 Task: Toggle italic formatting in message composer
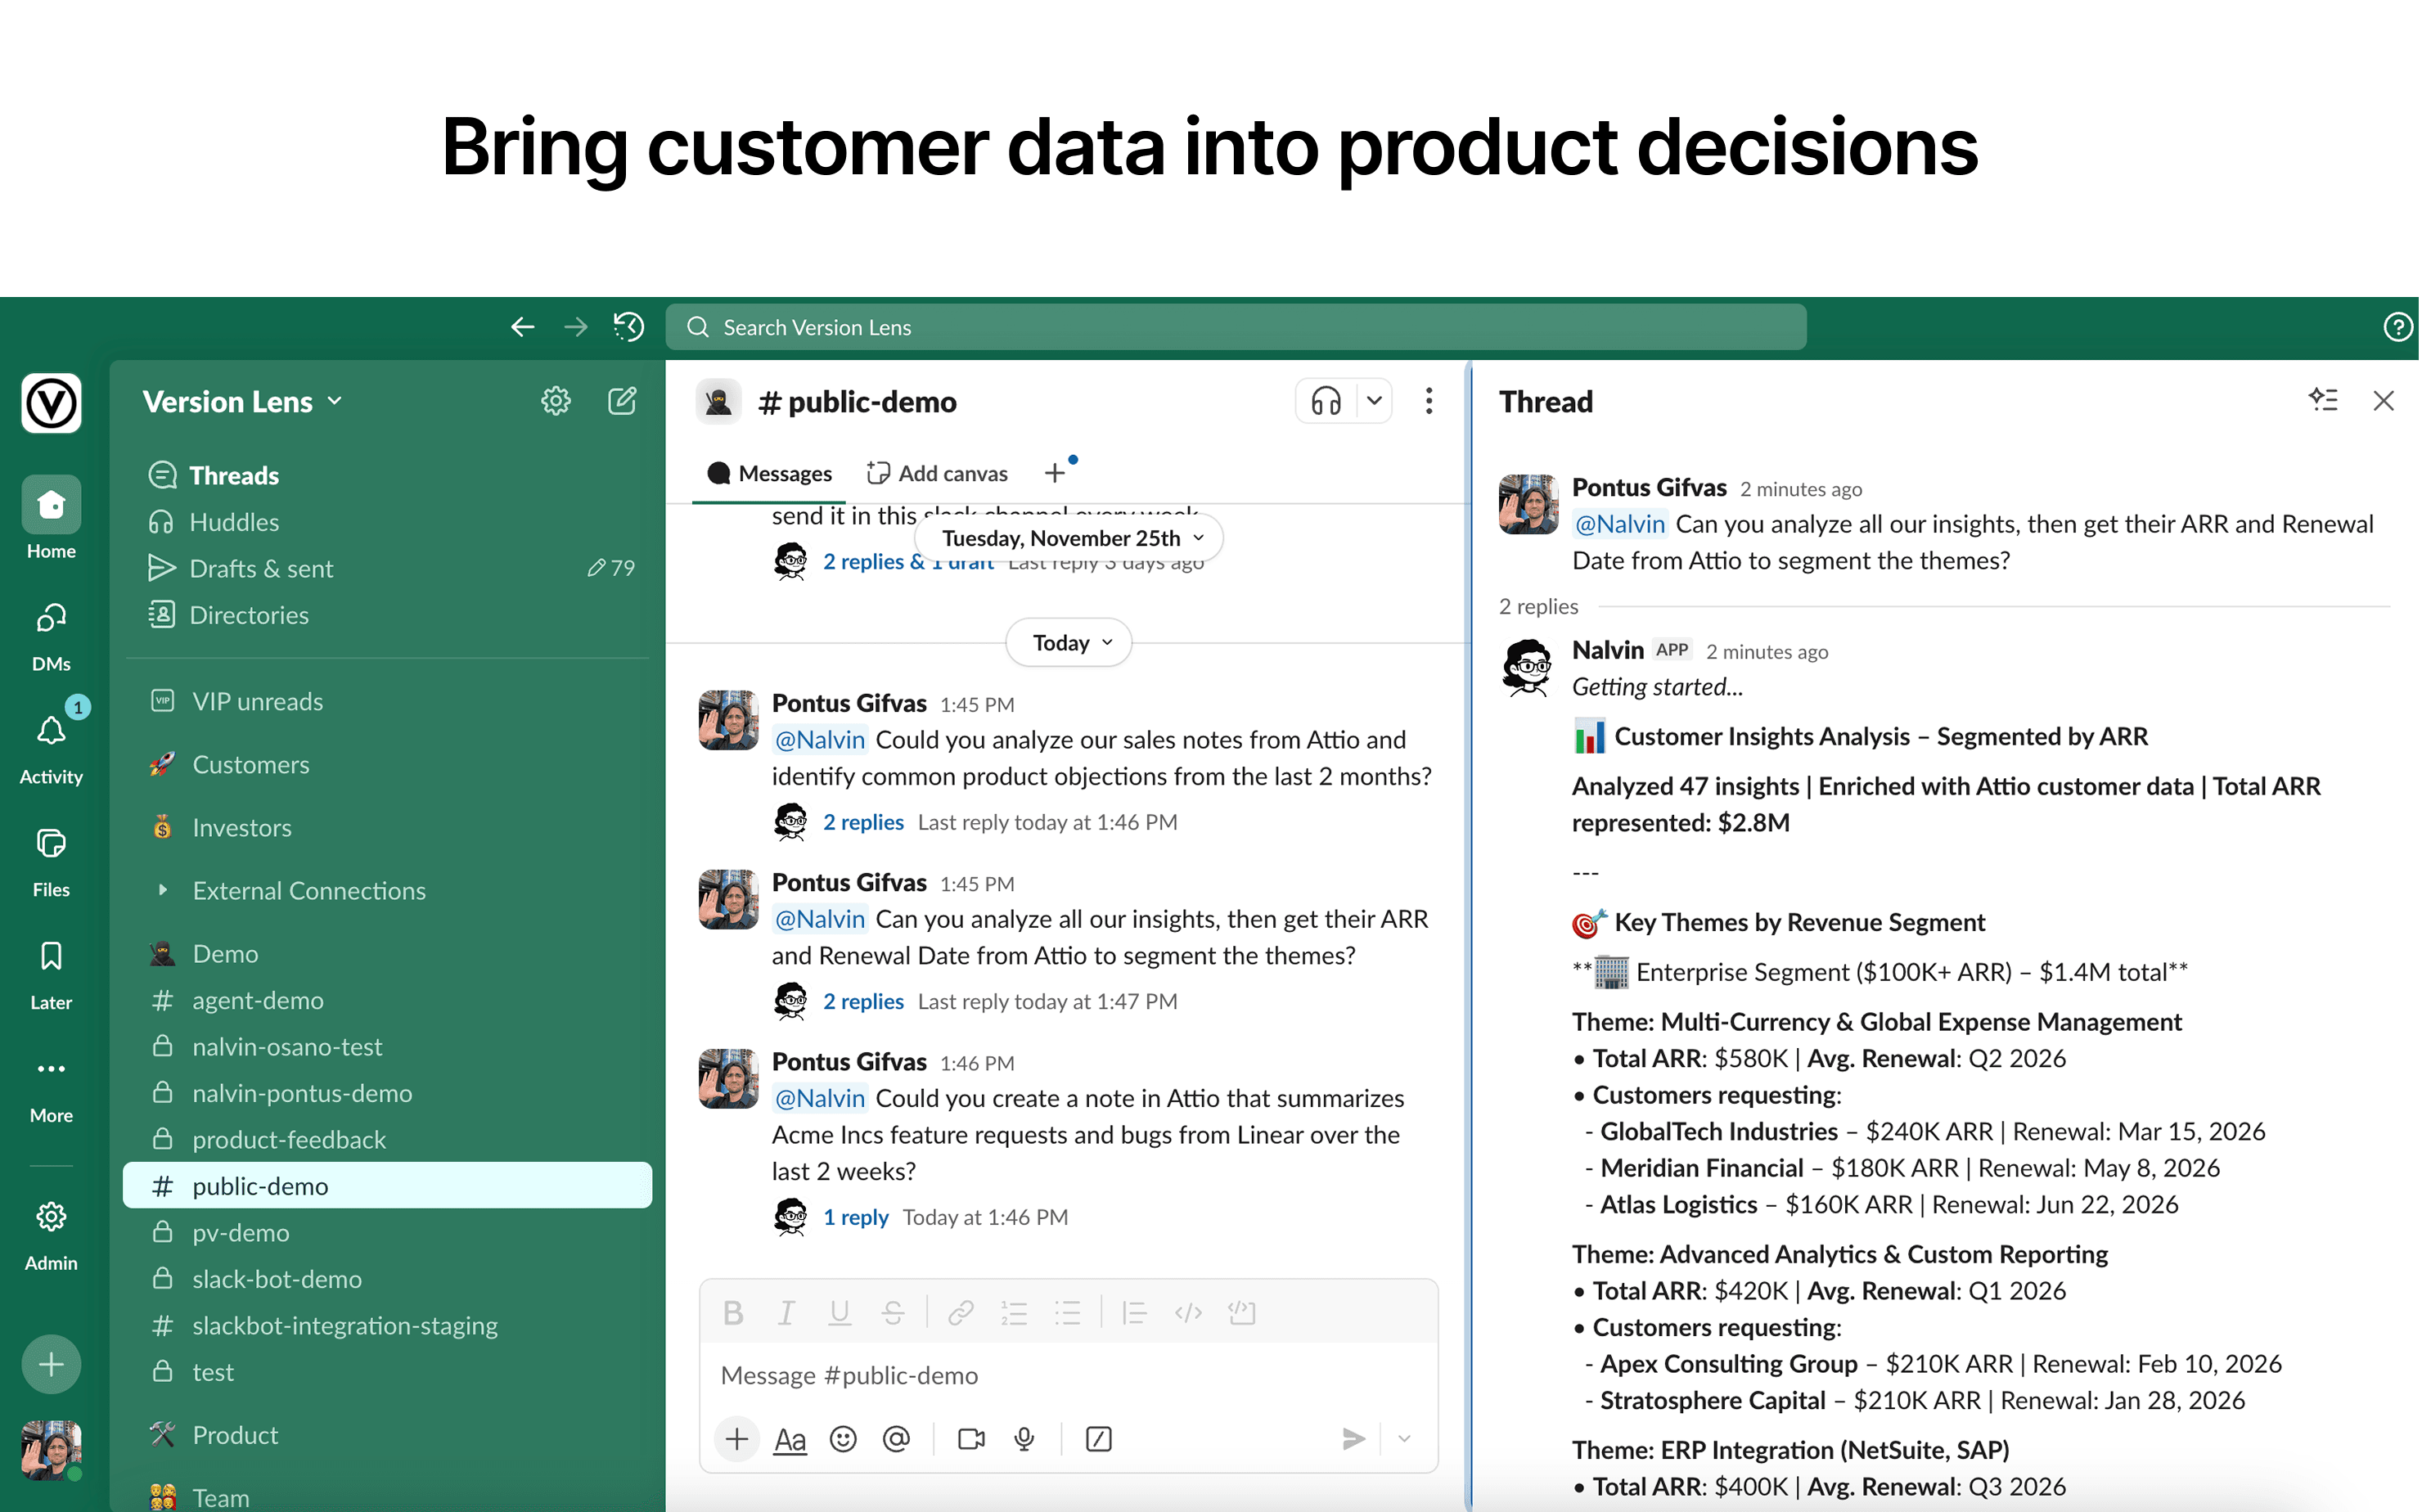click(786, 1313)
